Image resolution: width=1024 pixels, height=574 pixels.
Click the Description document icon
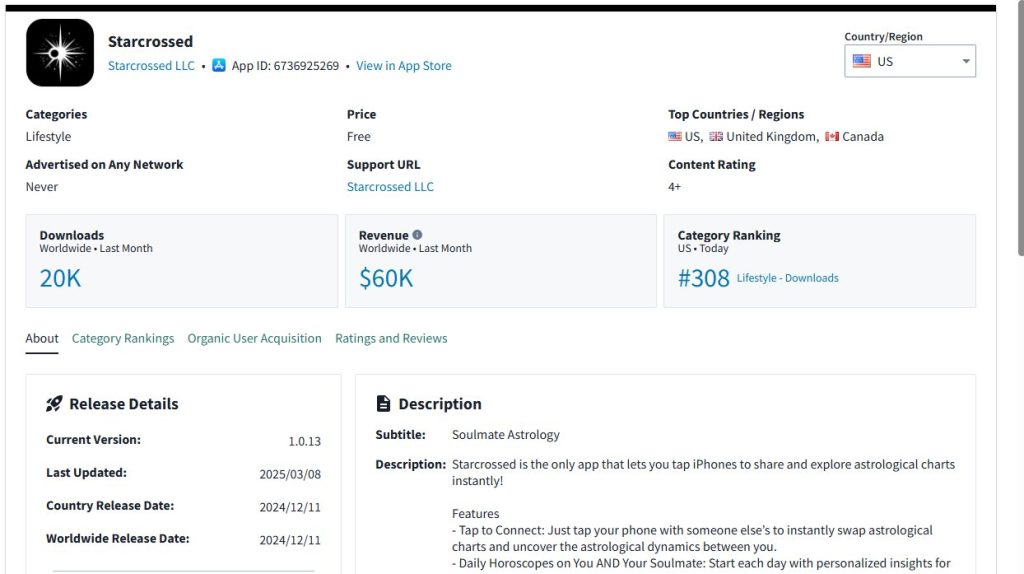(x=383, y=404)
